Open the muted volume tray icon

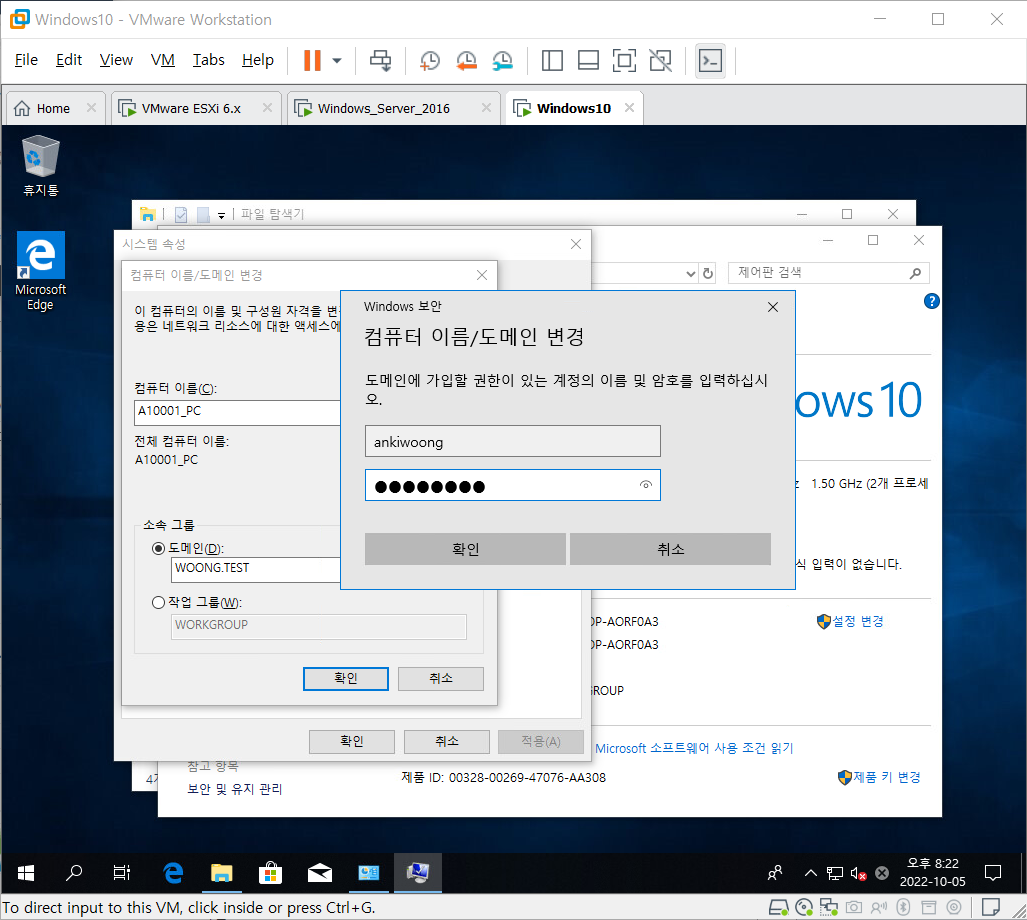(x=858, y=873)
